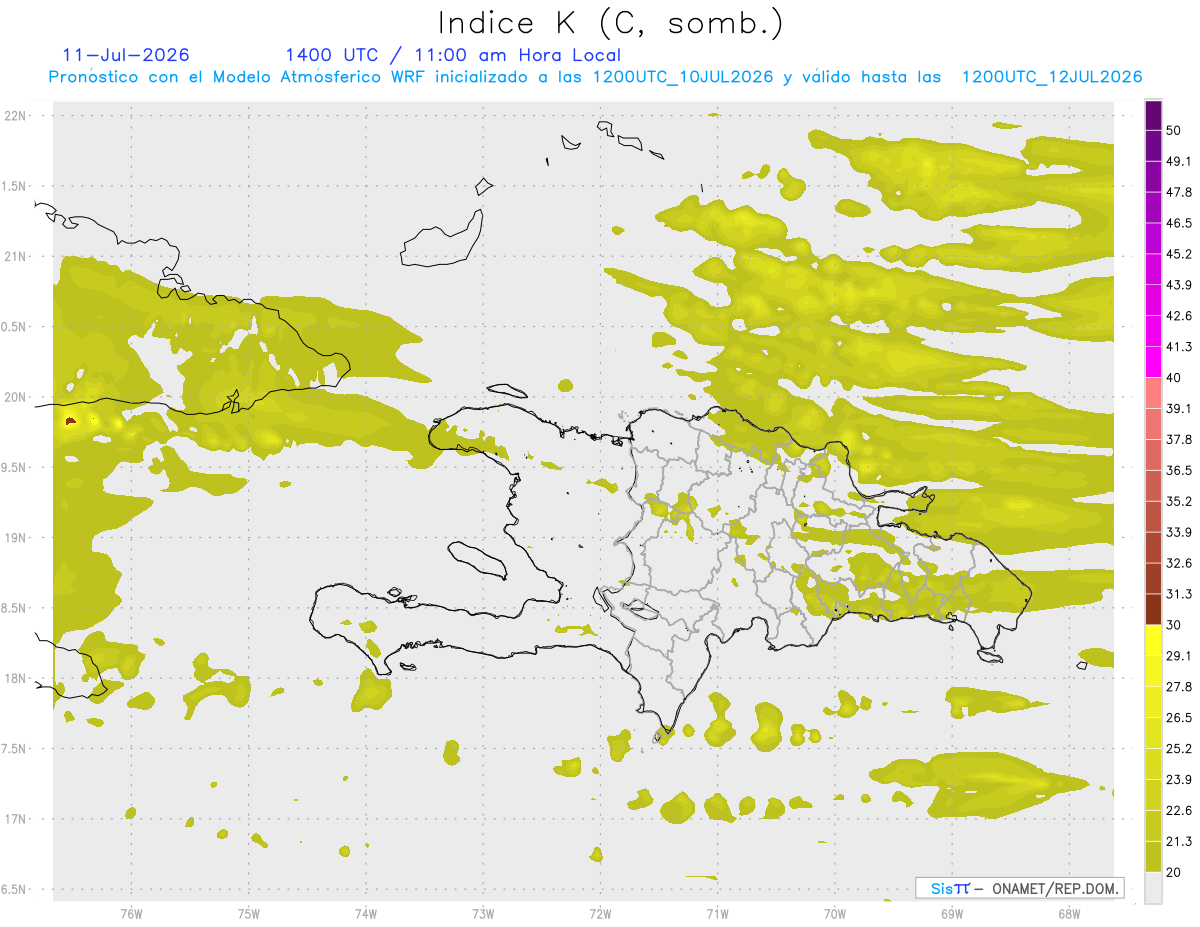This screenshot has width=1200, height=927.
Task: Pick the magenta color bar segment between 41.3 and 42.6
Action: pyautogui.click(x=1153, y=332)
